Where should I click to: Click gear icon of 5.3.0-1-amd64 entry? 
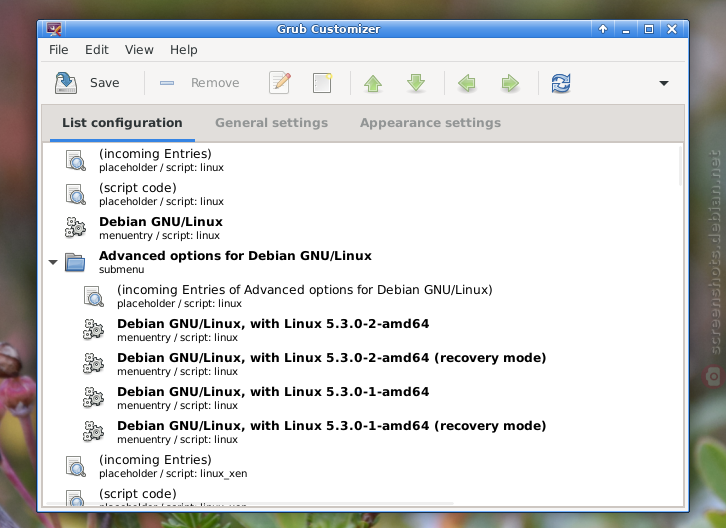click(93, 398)
